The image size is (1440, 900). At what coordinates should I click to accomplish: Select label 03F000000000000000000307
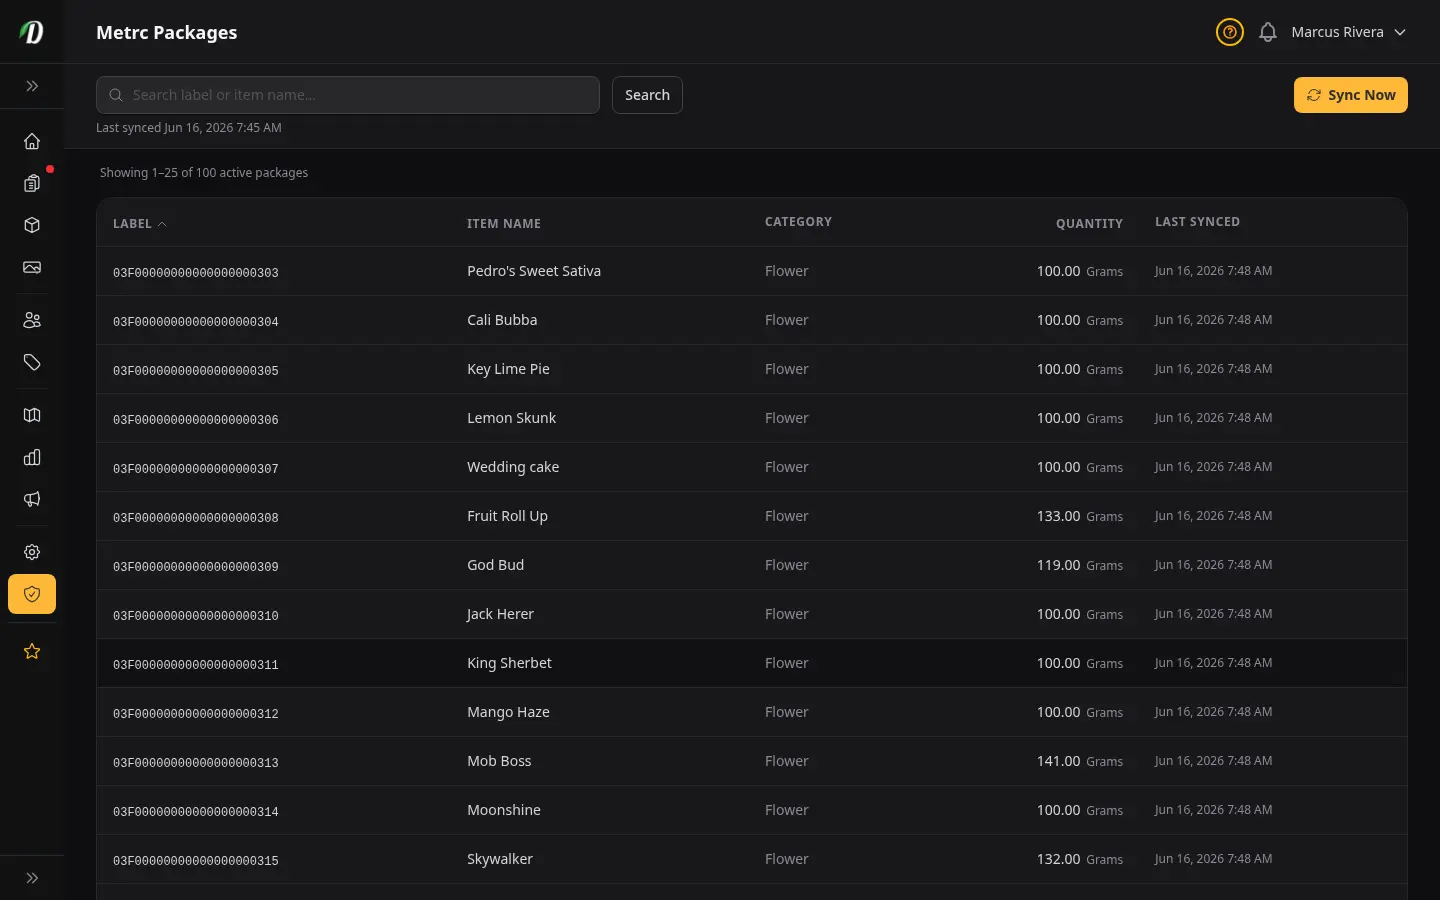point(196,469)
